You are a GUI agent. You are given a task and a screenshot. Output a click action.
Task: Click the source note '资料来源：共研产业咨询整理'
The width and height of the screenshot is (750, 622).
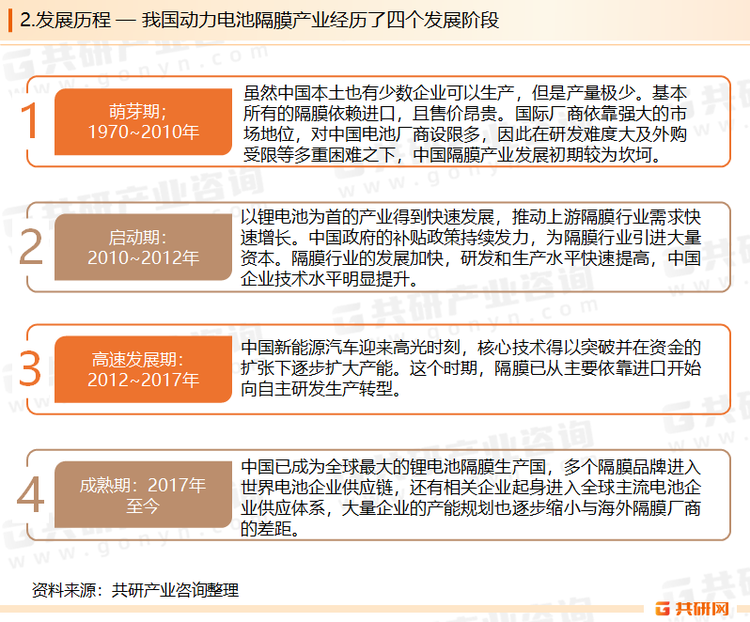[135, 590]
